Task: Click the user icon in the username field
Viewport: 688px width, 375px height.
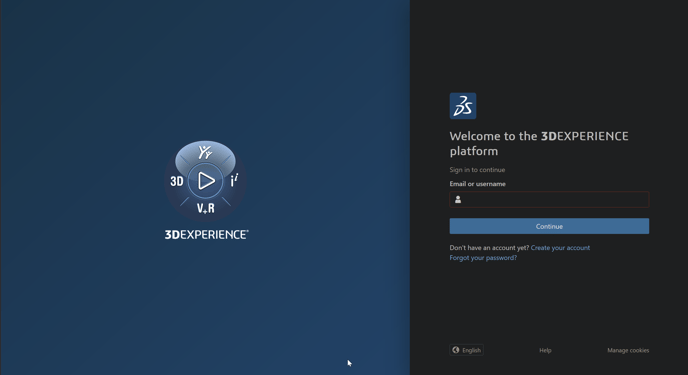Action: [458, 200]
